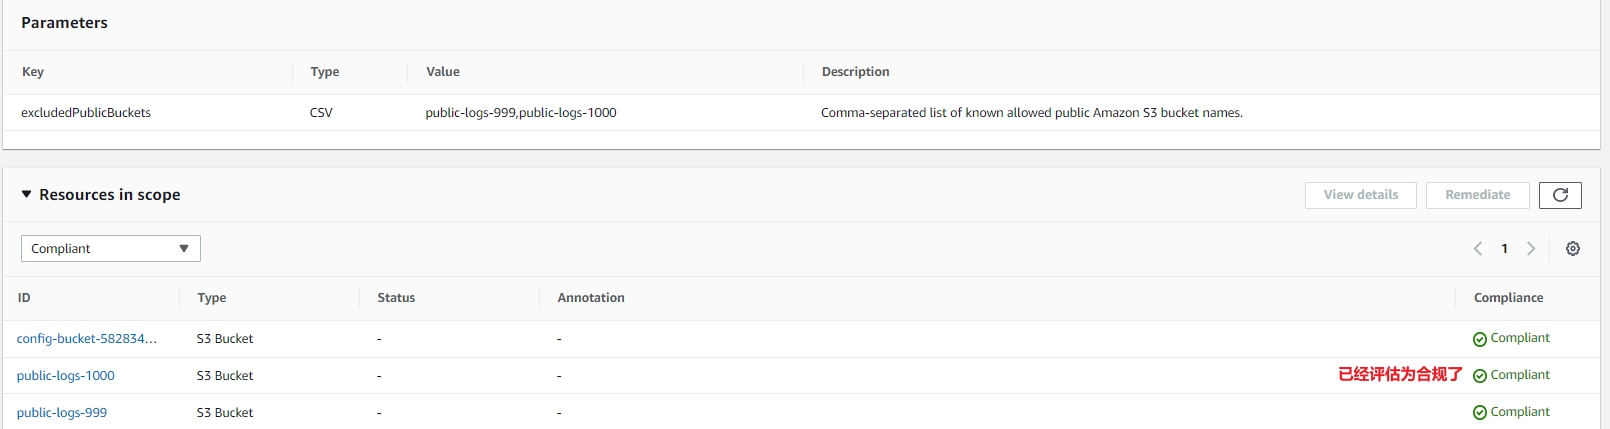1610x429 pixels.
Task: Click the Status column header
Action: click(396, 298)
